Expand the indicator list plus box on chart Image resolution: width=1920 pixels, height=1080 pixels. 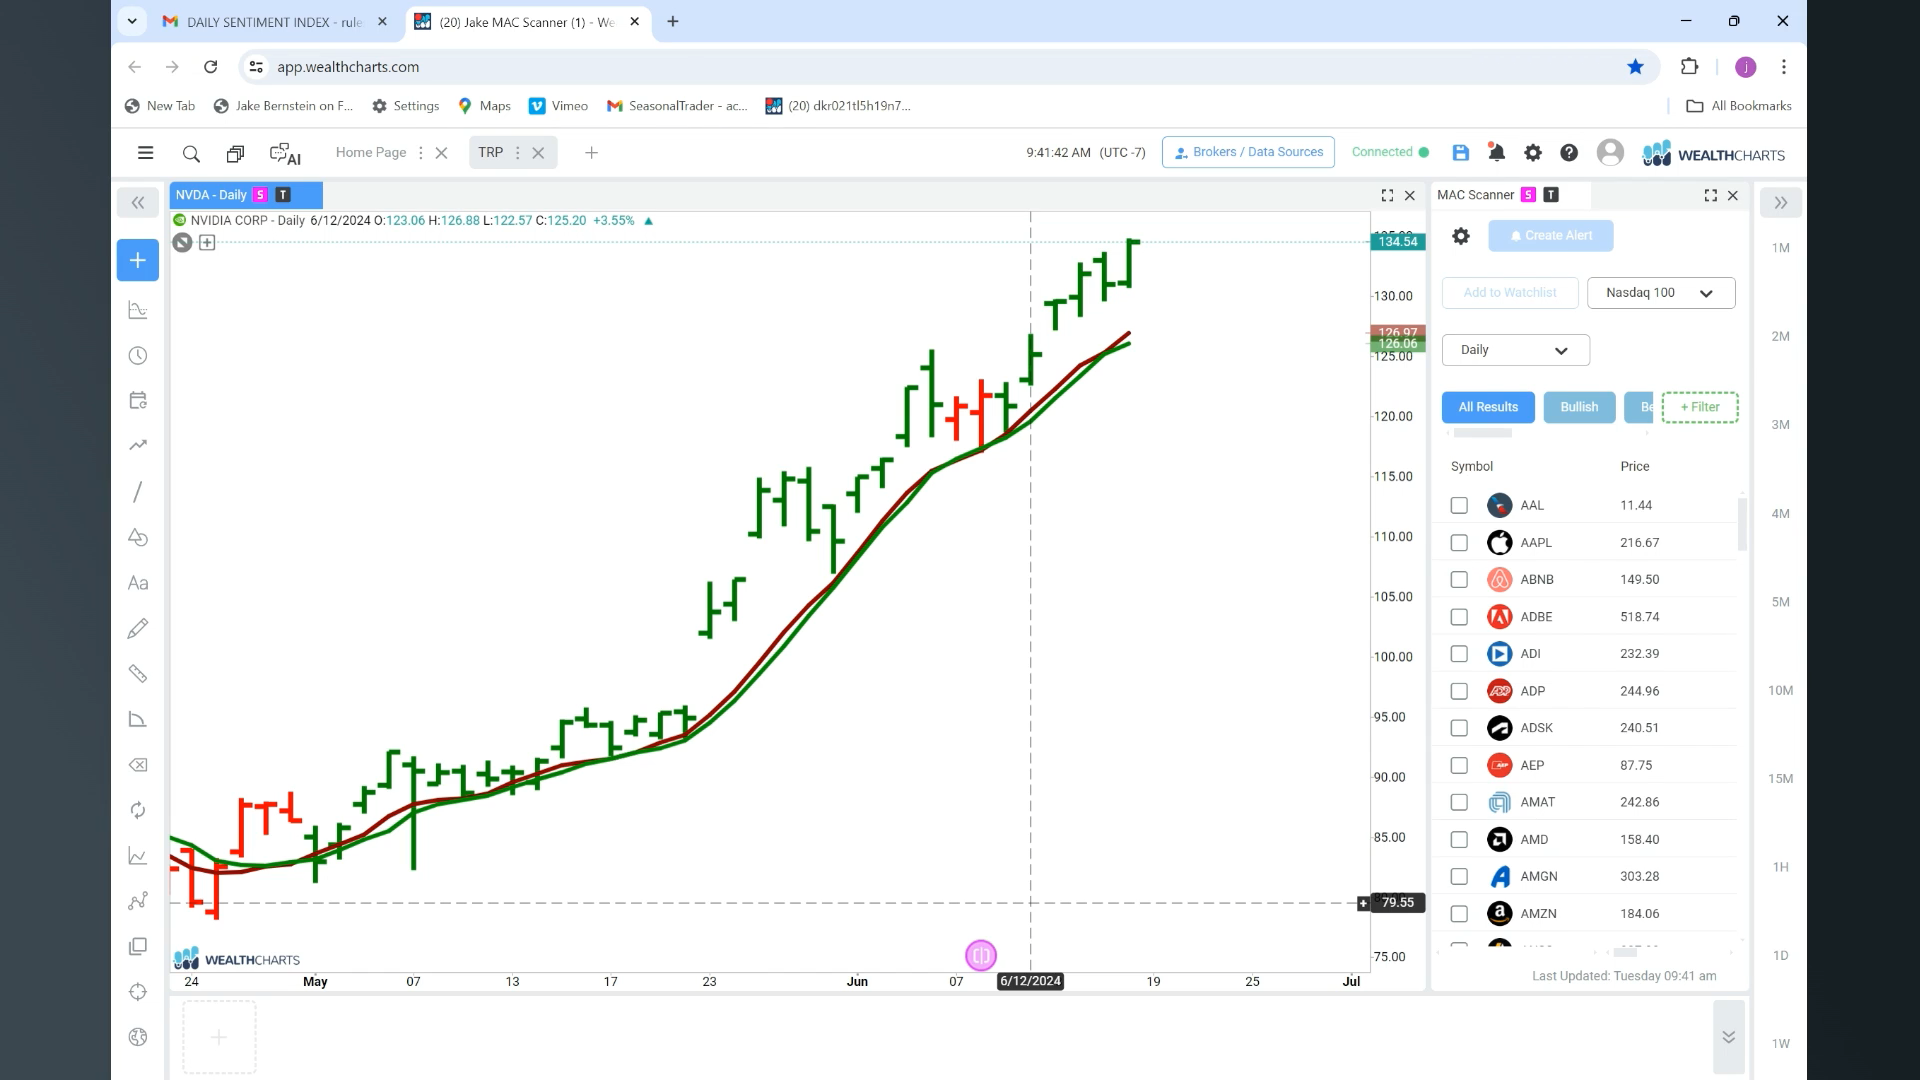[x=207, y=243]
